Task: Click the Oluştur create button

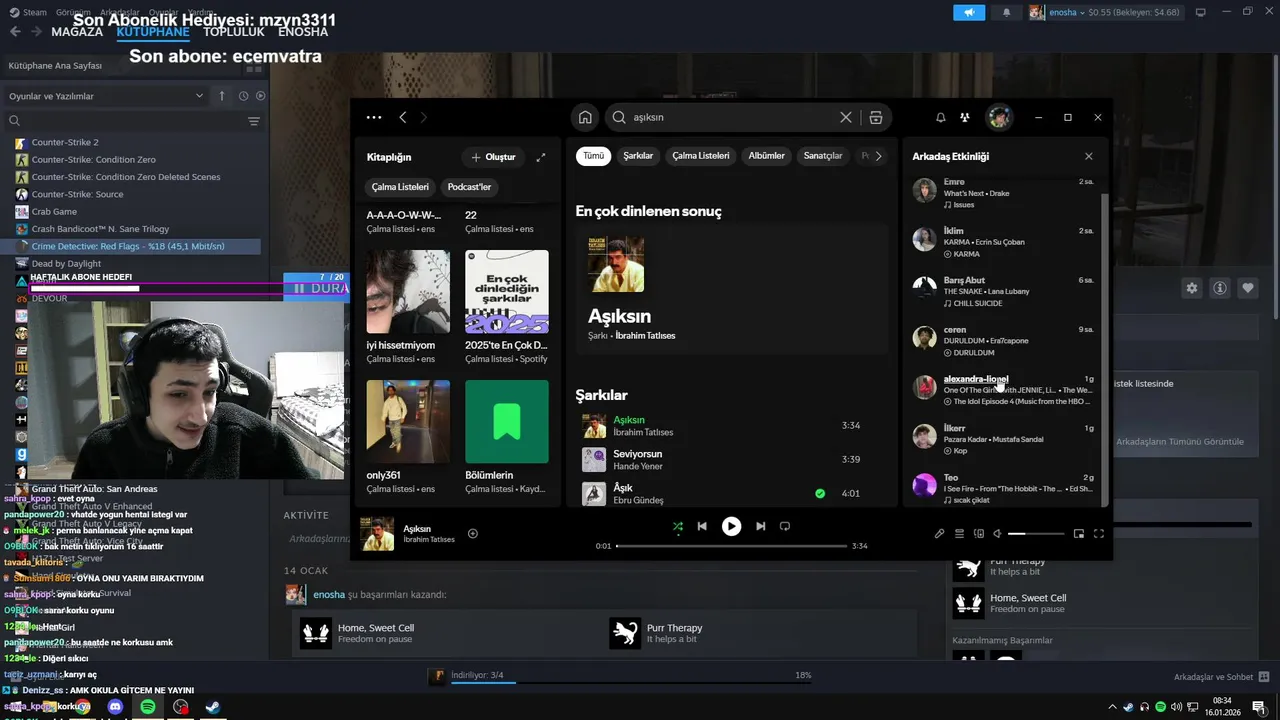Action: point(493,157)
